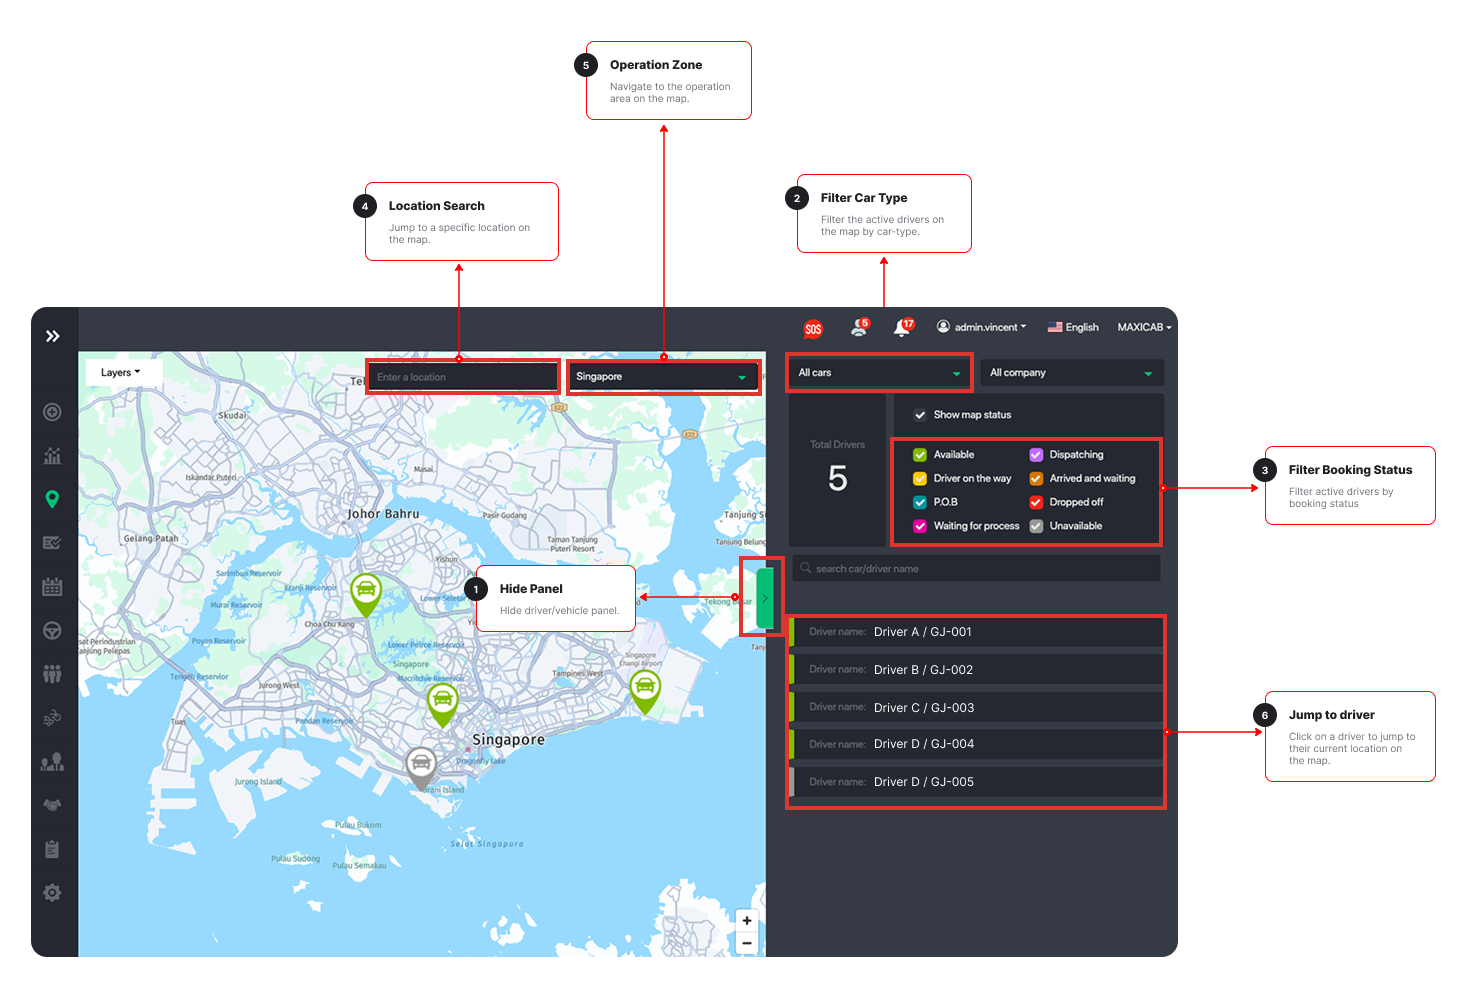
Task: Toggle the Unavailable status checkbox
Action: click(x=1036, y=526)
